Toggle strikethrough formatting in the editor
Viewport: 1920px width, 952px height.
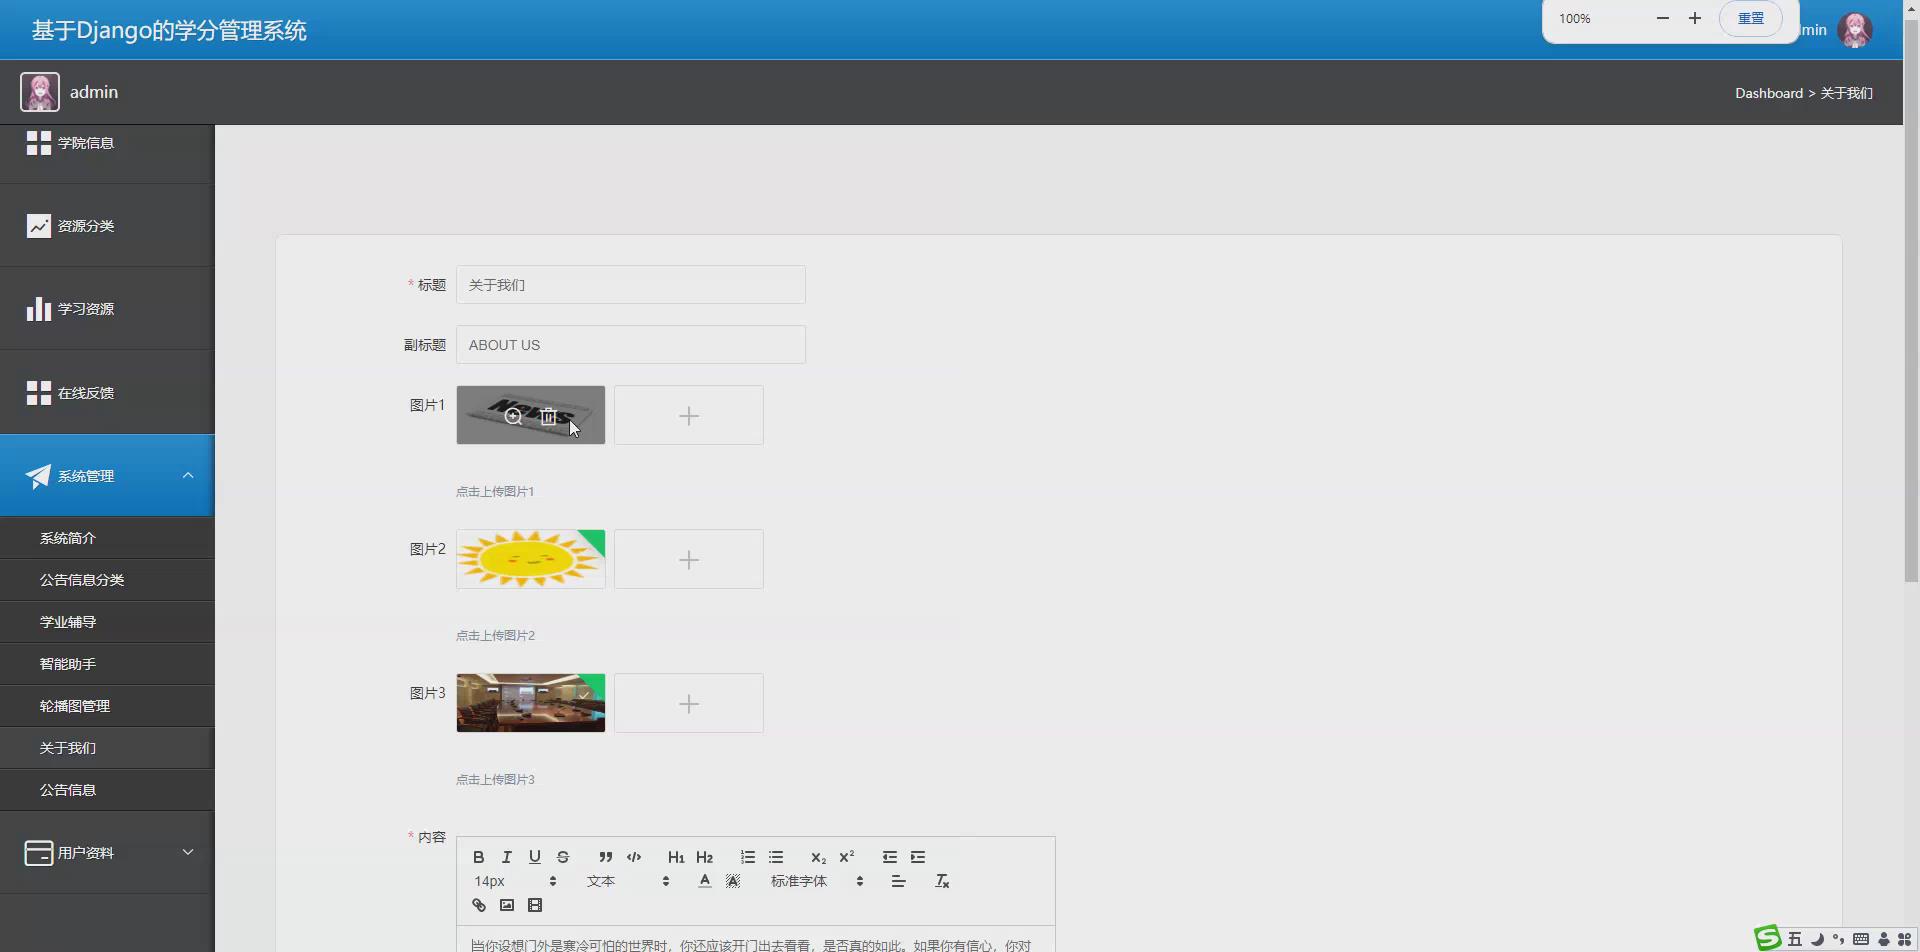point(562,857)
